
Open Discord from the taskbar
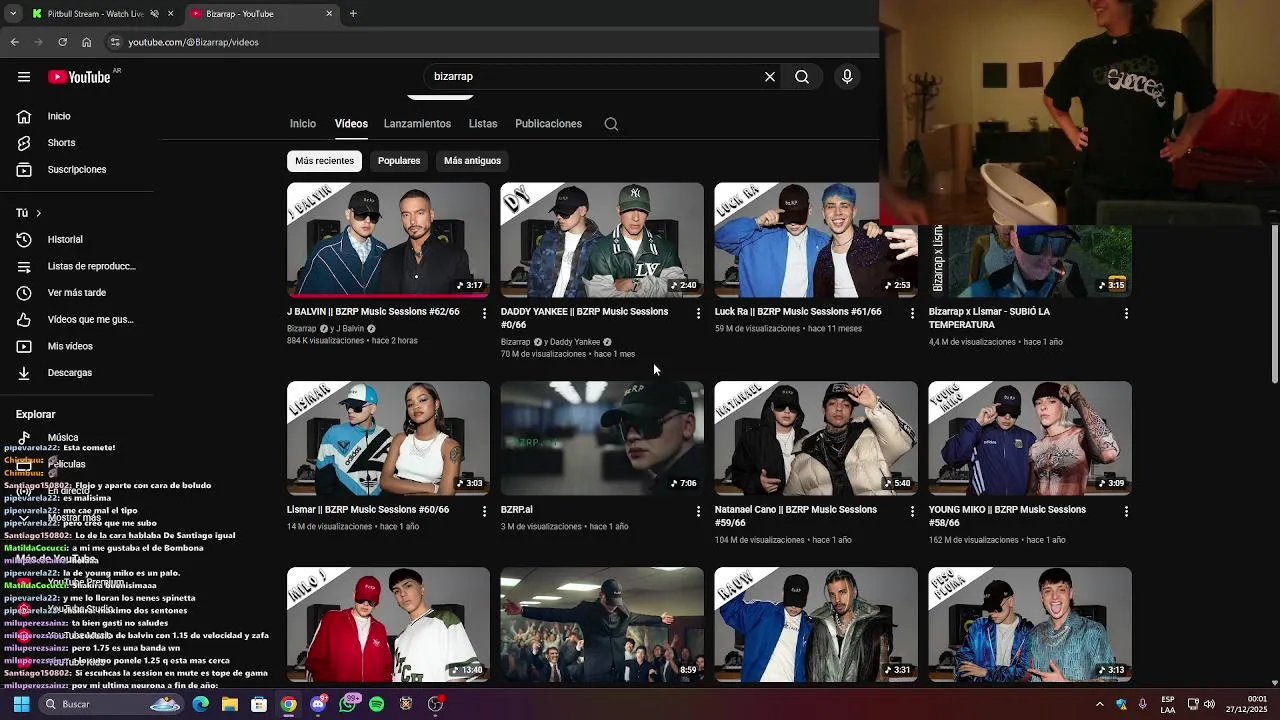click(318, 704)
